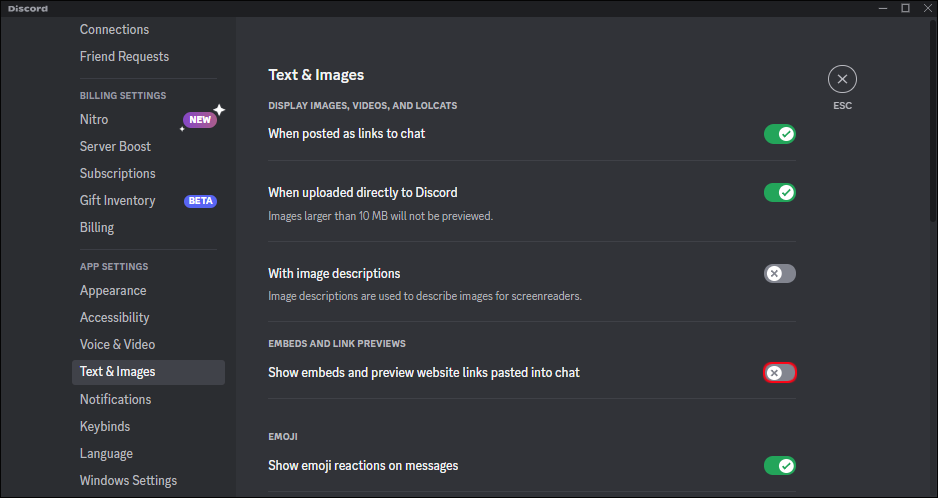Toggle emoji reactions on messages off
The height and width of the screenshot is (498, 938).
click(779, 465)
